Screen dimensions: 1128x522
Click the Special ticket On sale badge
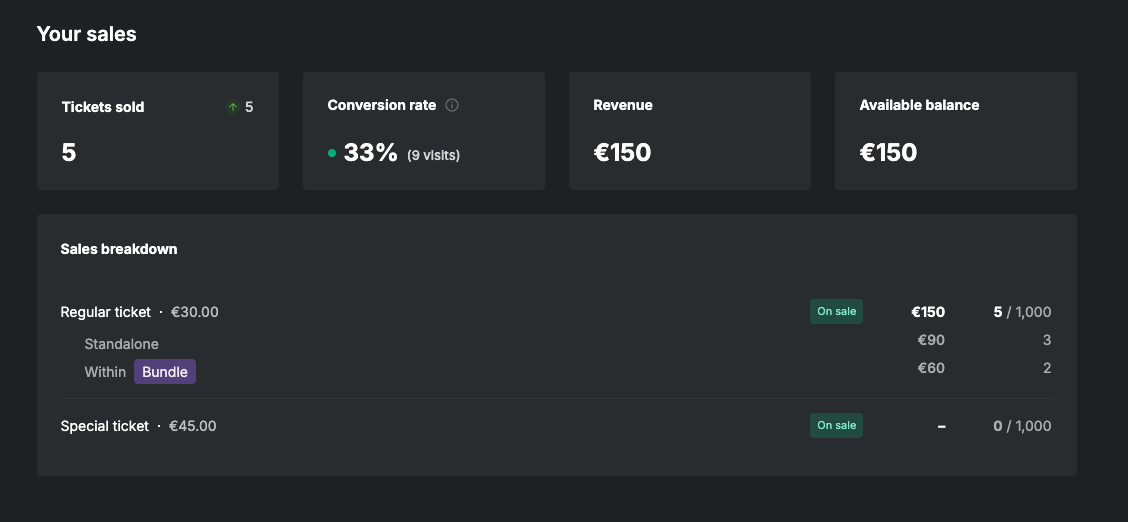(x=836, y=425)
